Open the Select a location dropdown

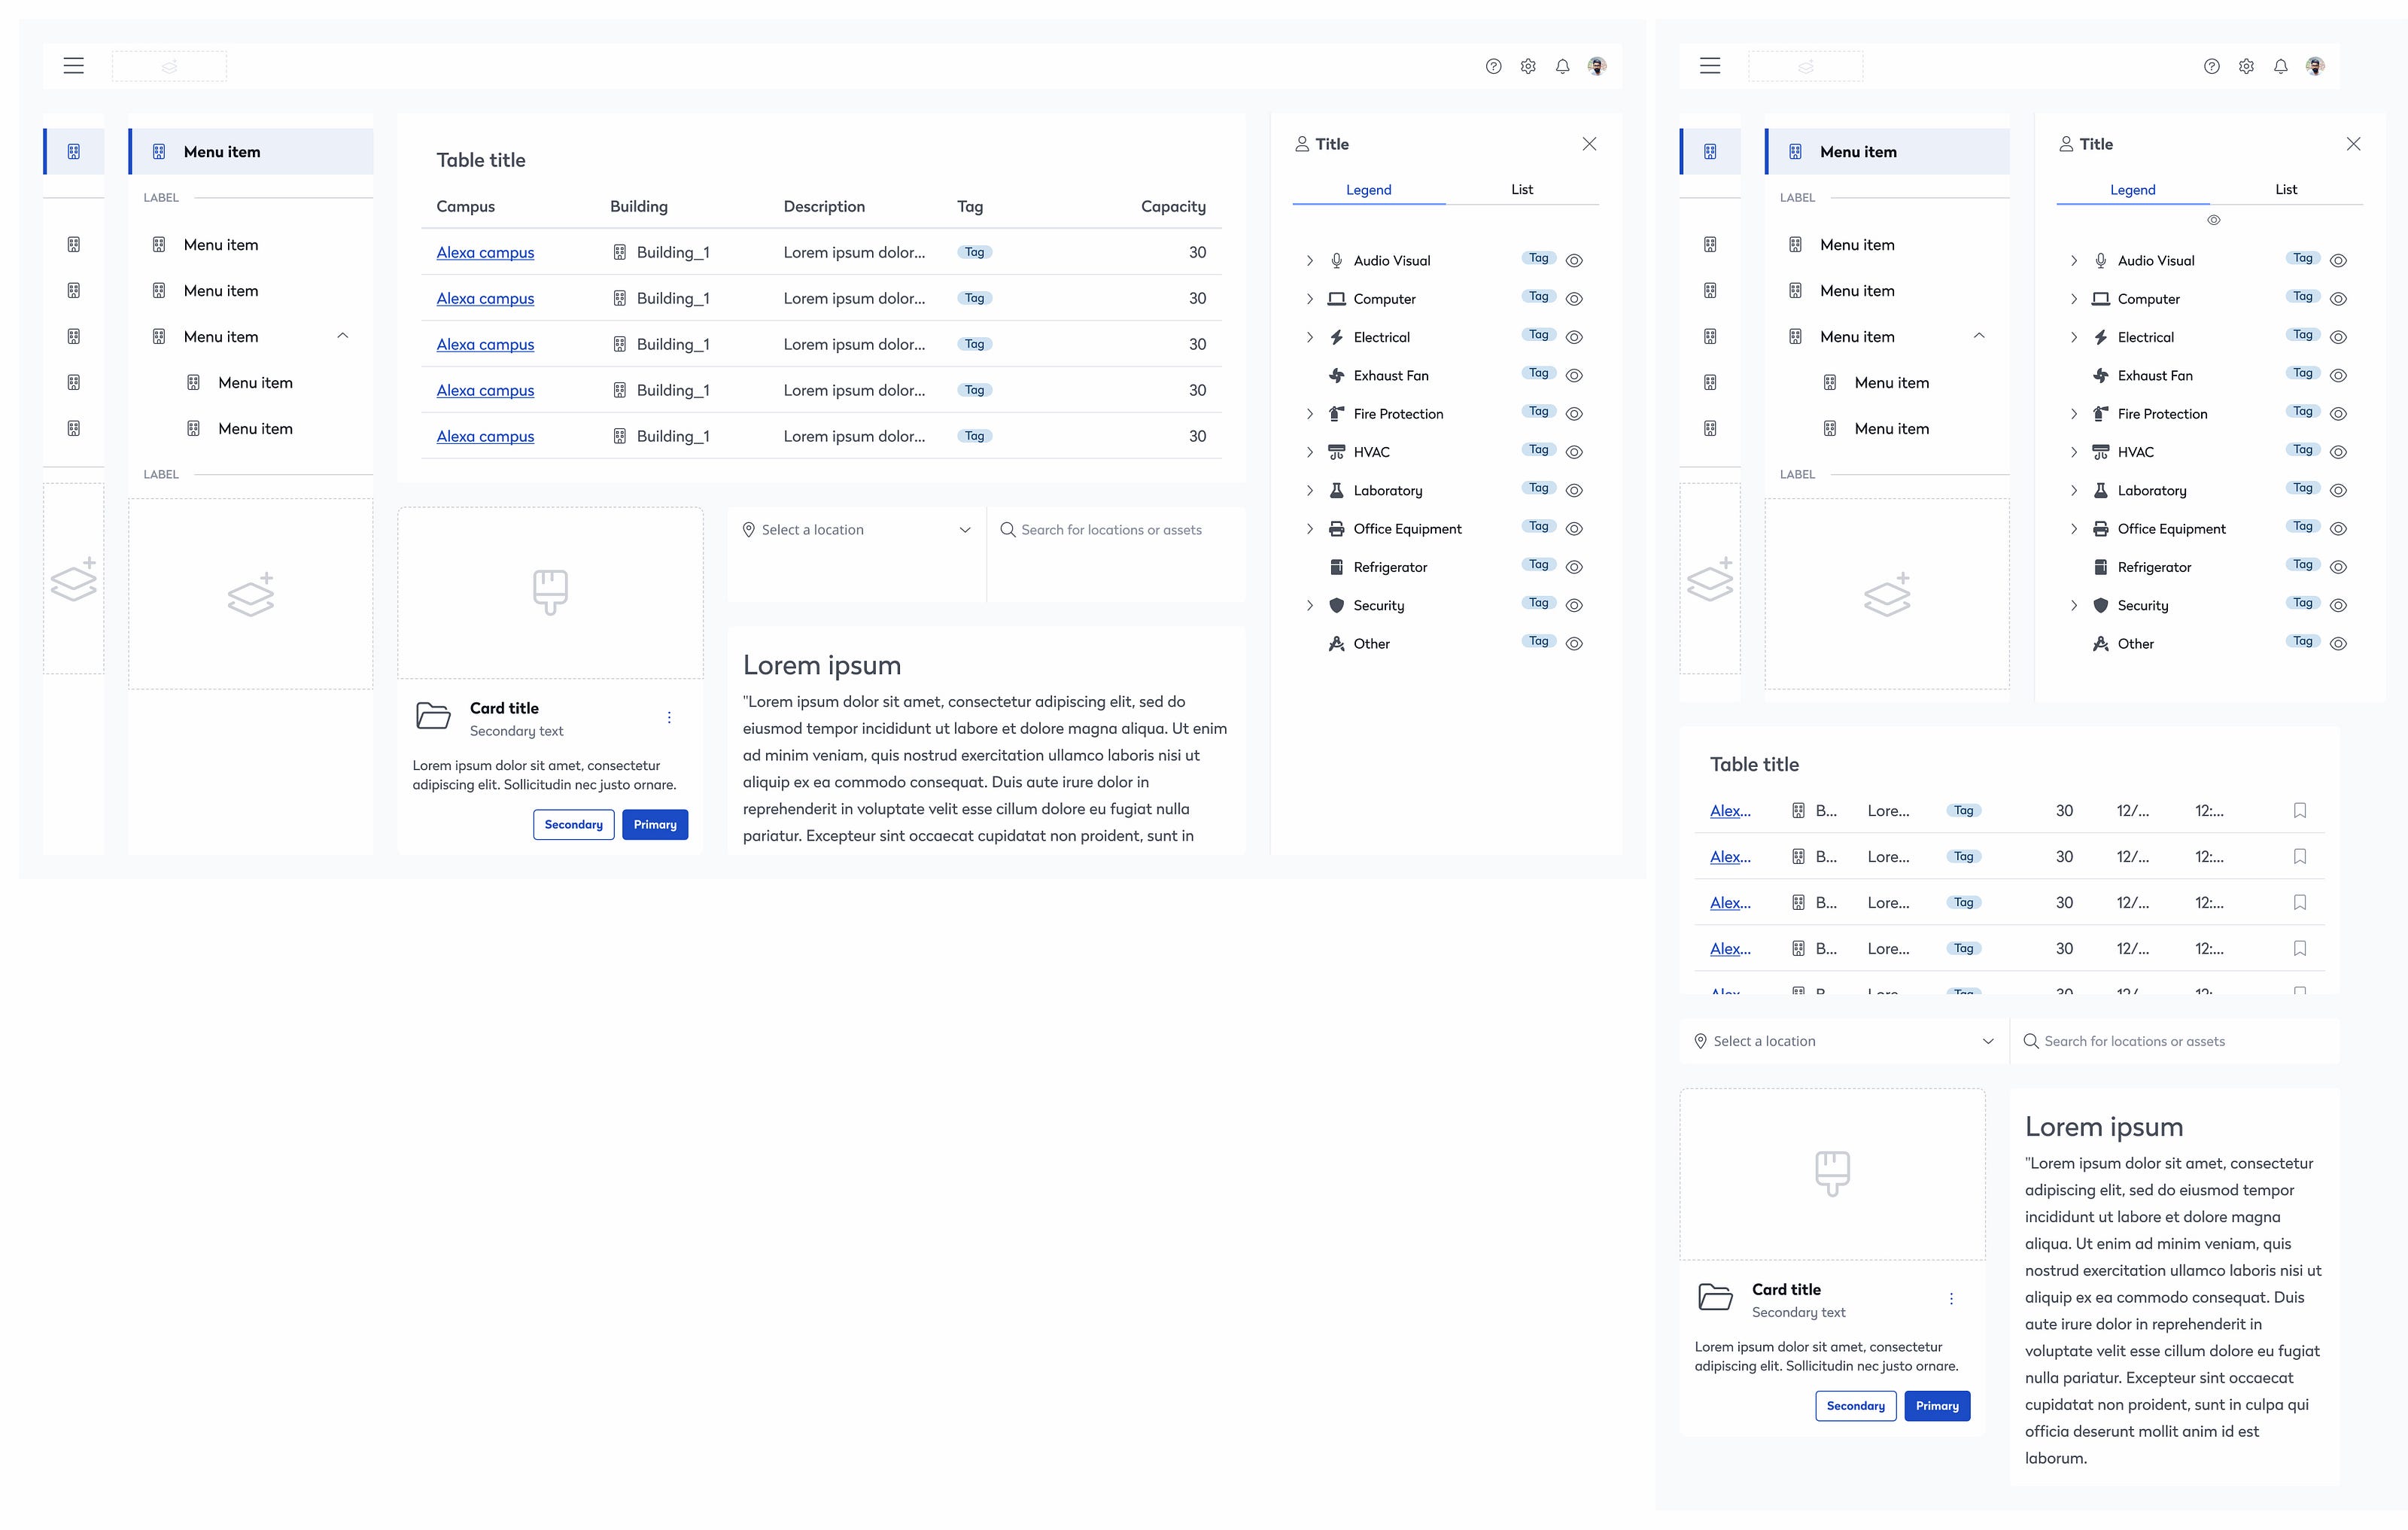(x=856, y=529)
